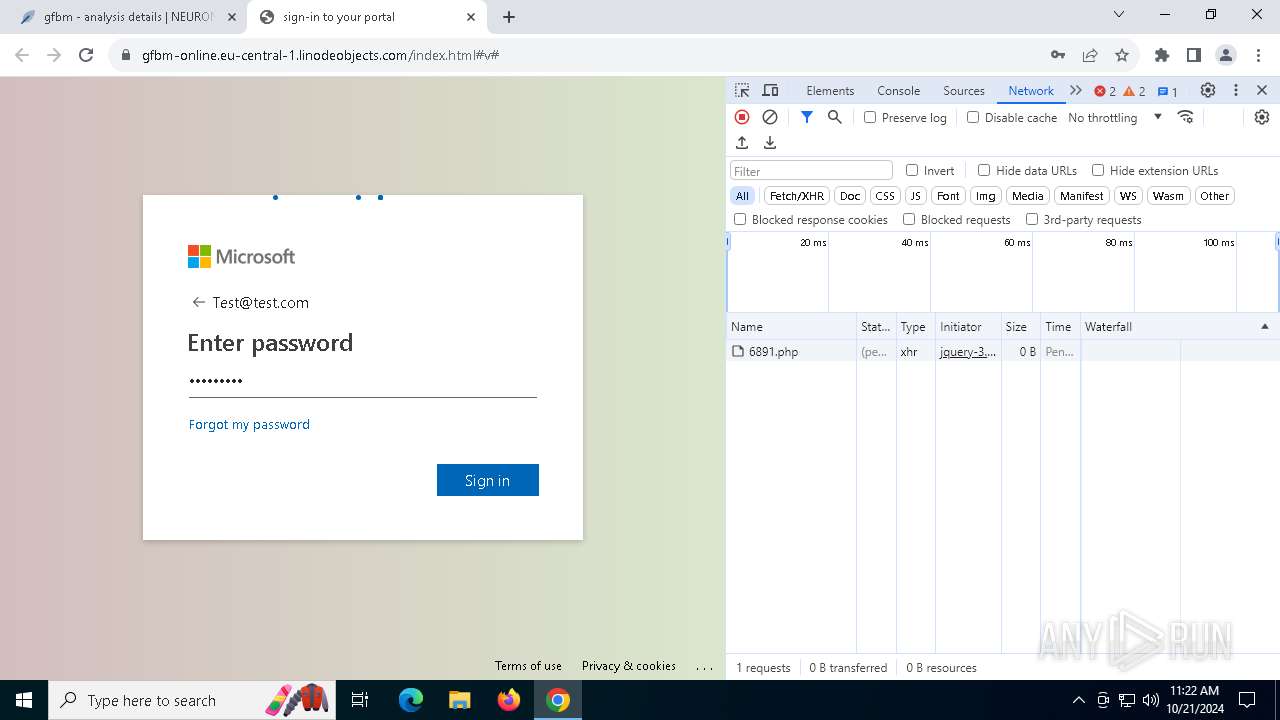
Task: Open the Forgot my password link
Action: coord(249,424)
